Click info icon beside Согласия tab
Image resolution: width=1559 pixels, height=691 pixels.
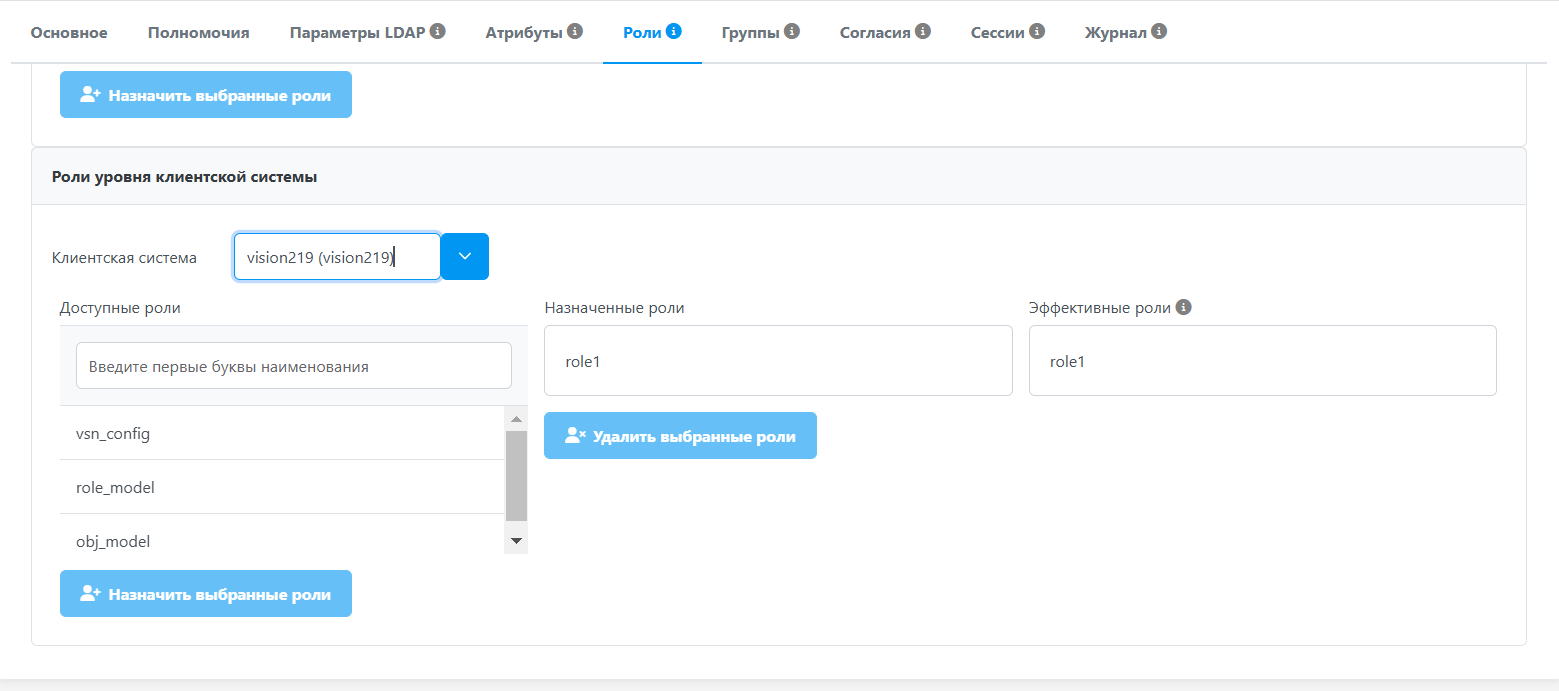[923, 31]
